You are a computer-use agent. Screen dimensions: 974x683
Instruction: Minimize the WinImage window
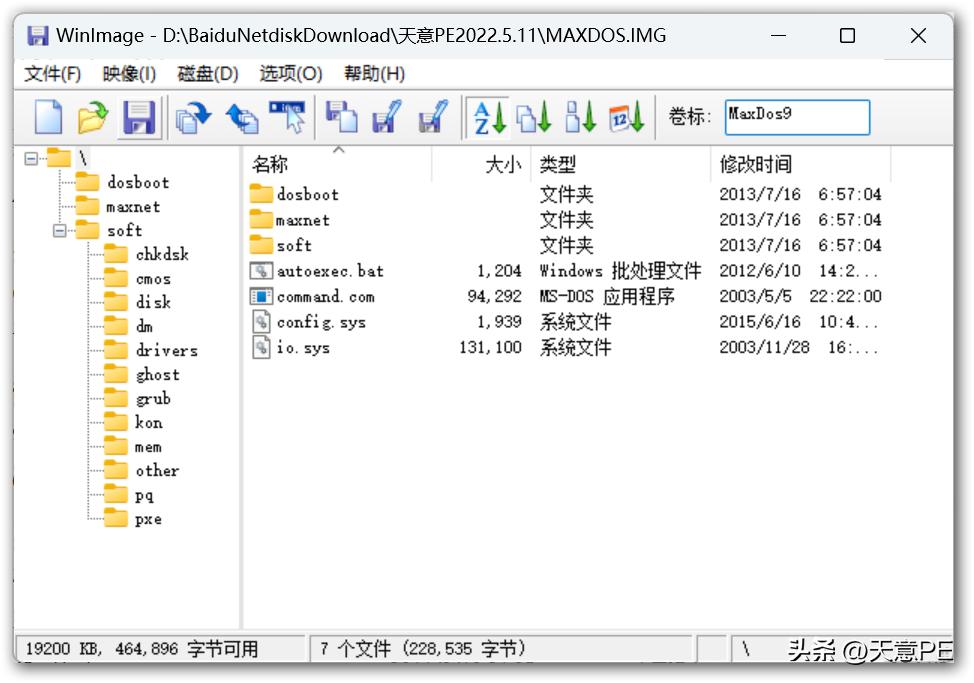click(779, 35)
